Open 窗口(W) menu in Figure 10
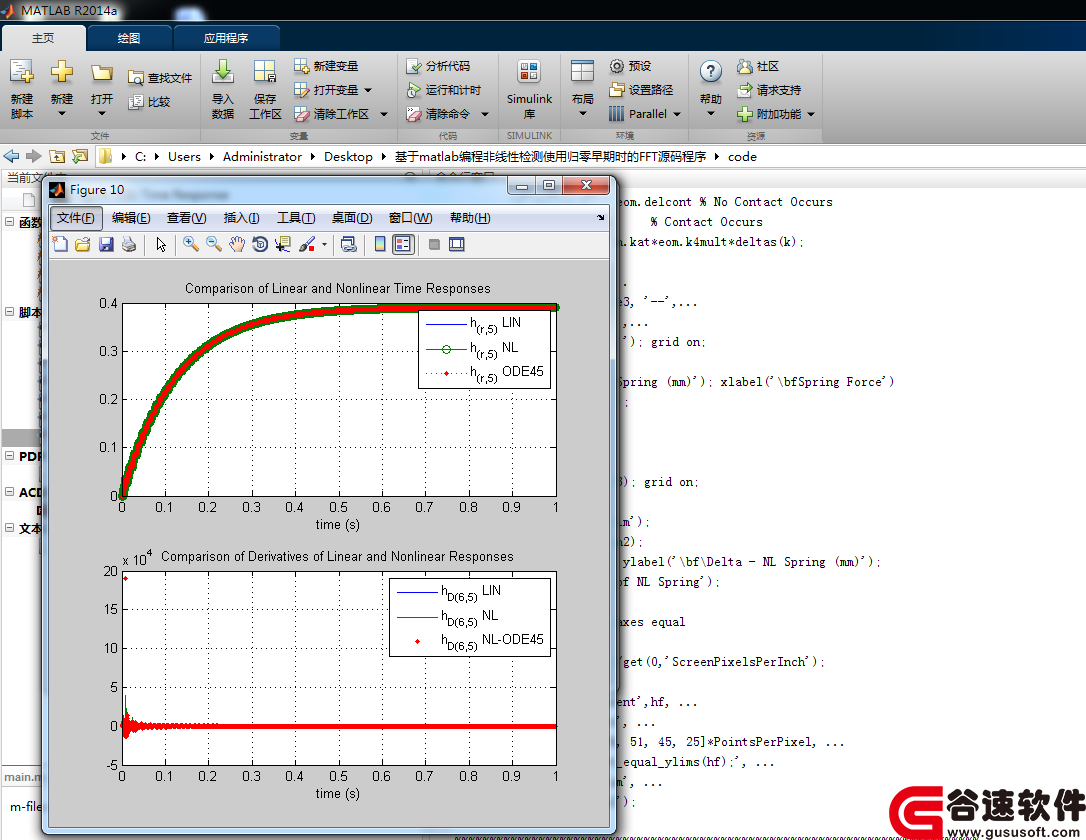1086x840 pixels. coord(411,218)
